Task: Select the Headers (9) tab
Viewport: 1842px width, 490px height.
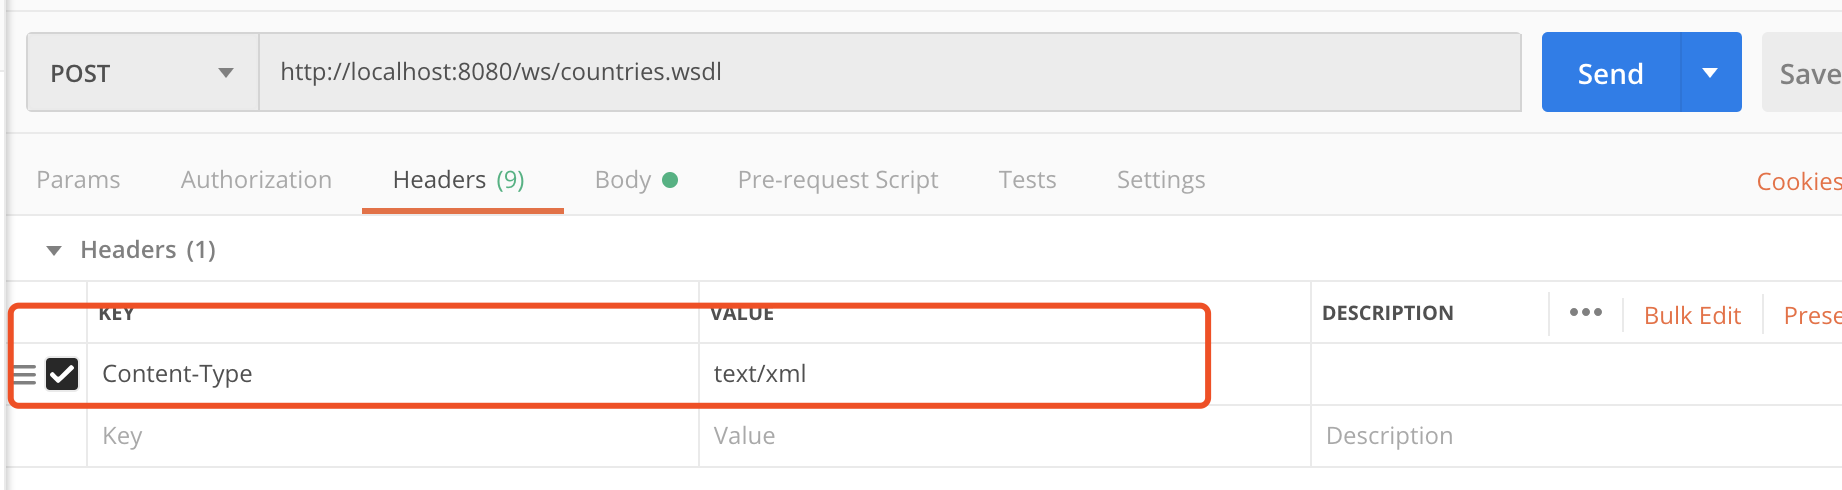Action: point(459,180)
